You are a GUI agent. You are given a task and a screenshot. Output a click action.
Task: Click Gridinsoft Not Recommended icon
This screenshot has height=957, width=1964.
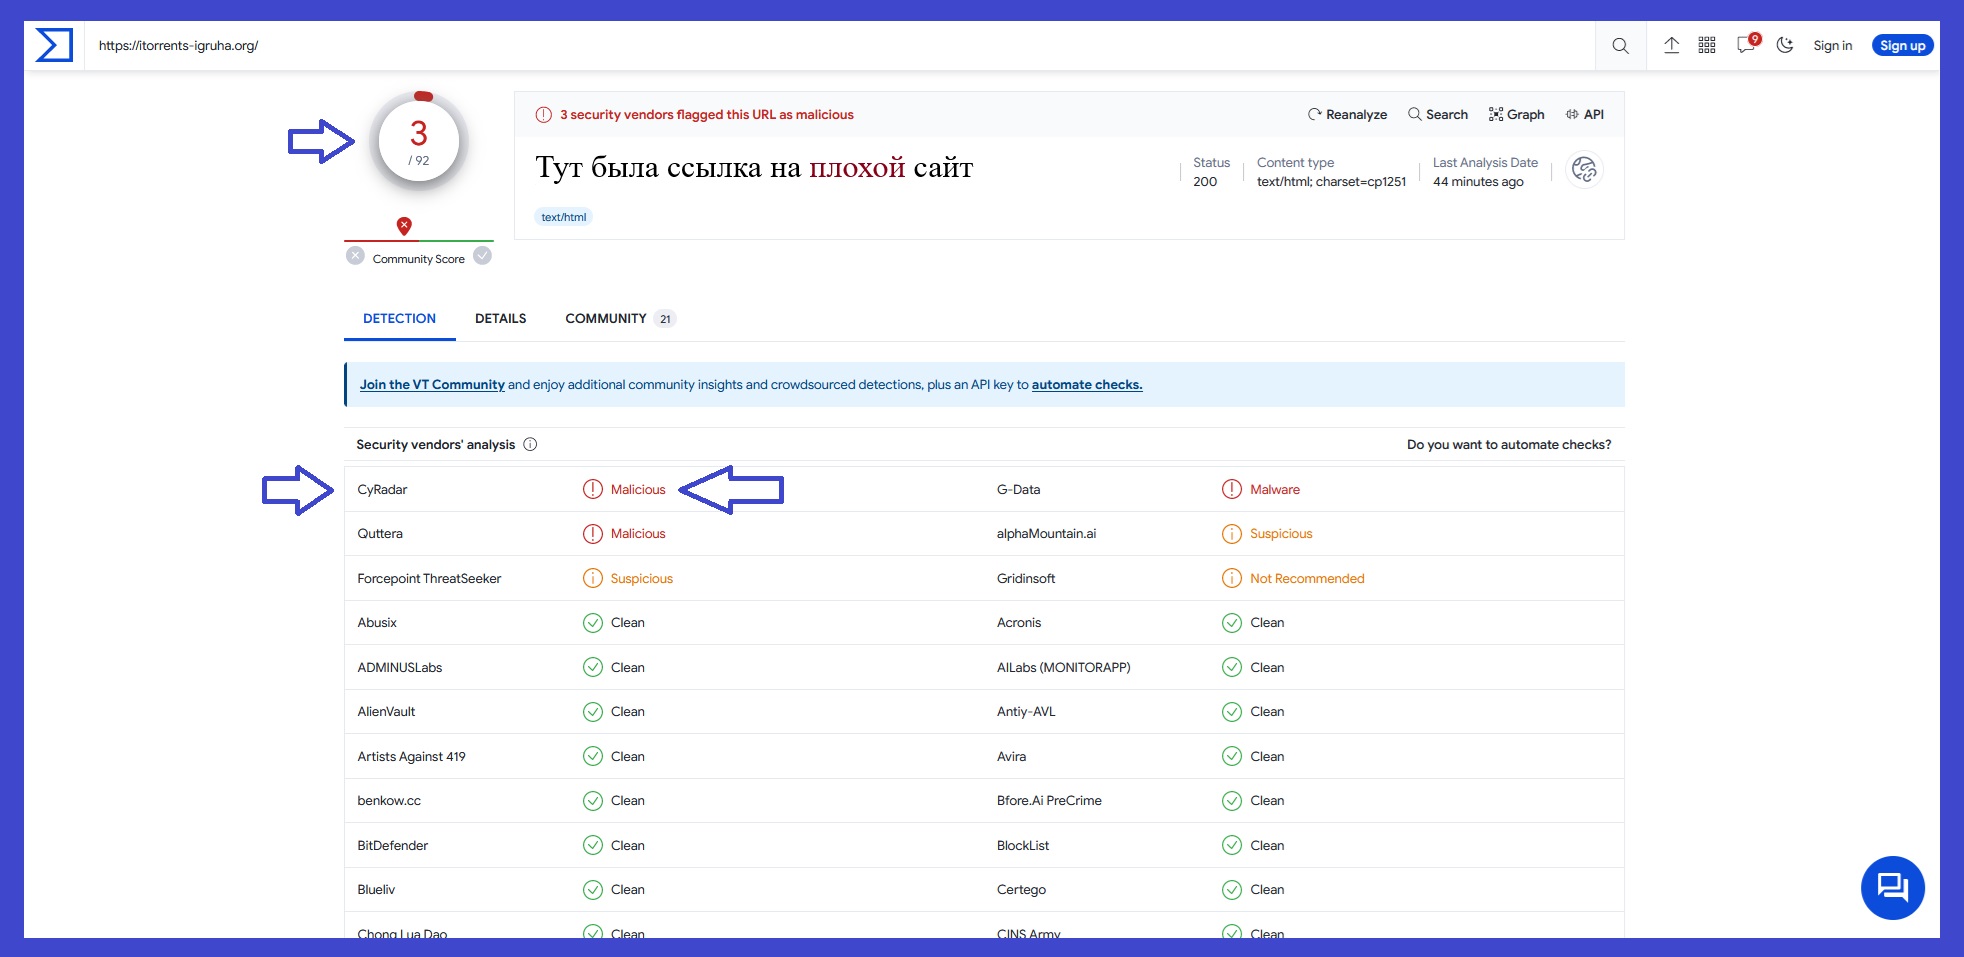coord(1232,578)
